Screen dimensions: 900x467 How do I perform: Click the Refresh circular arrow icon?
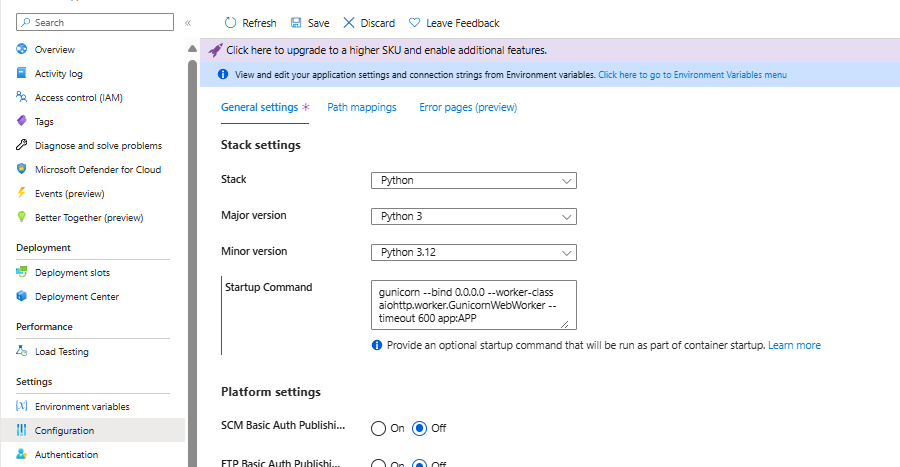230,22
